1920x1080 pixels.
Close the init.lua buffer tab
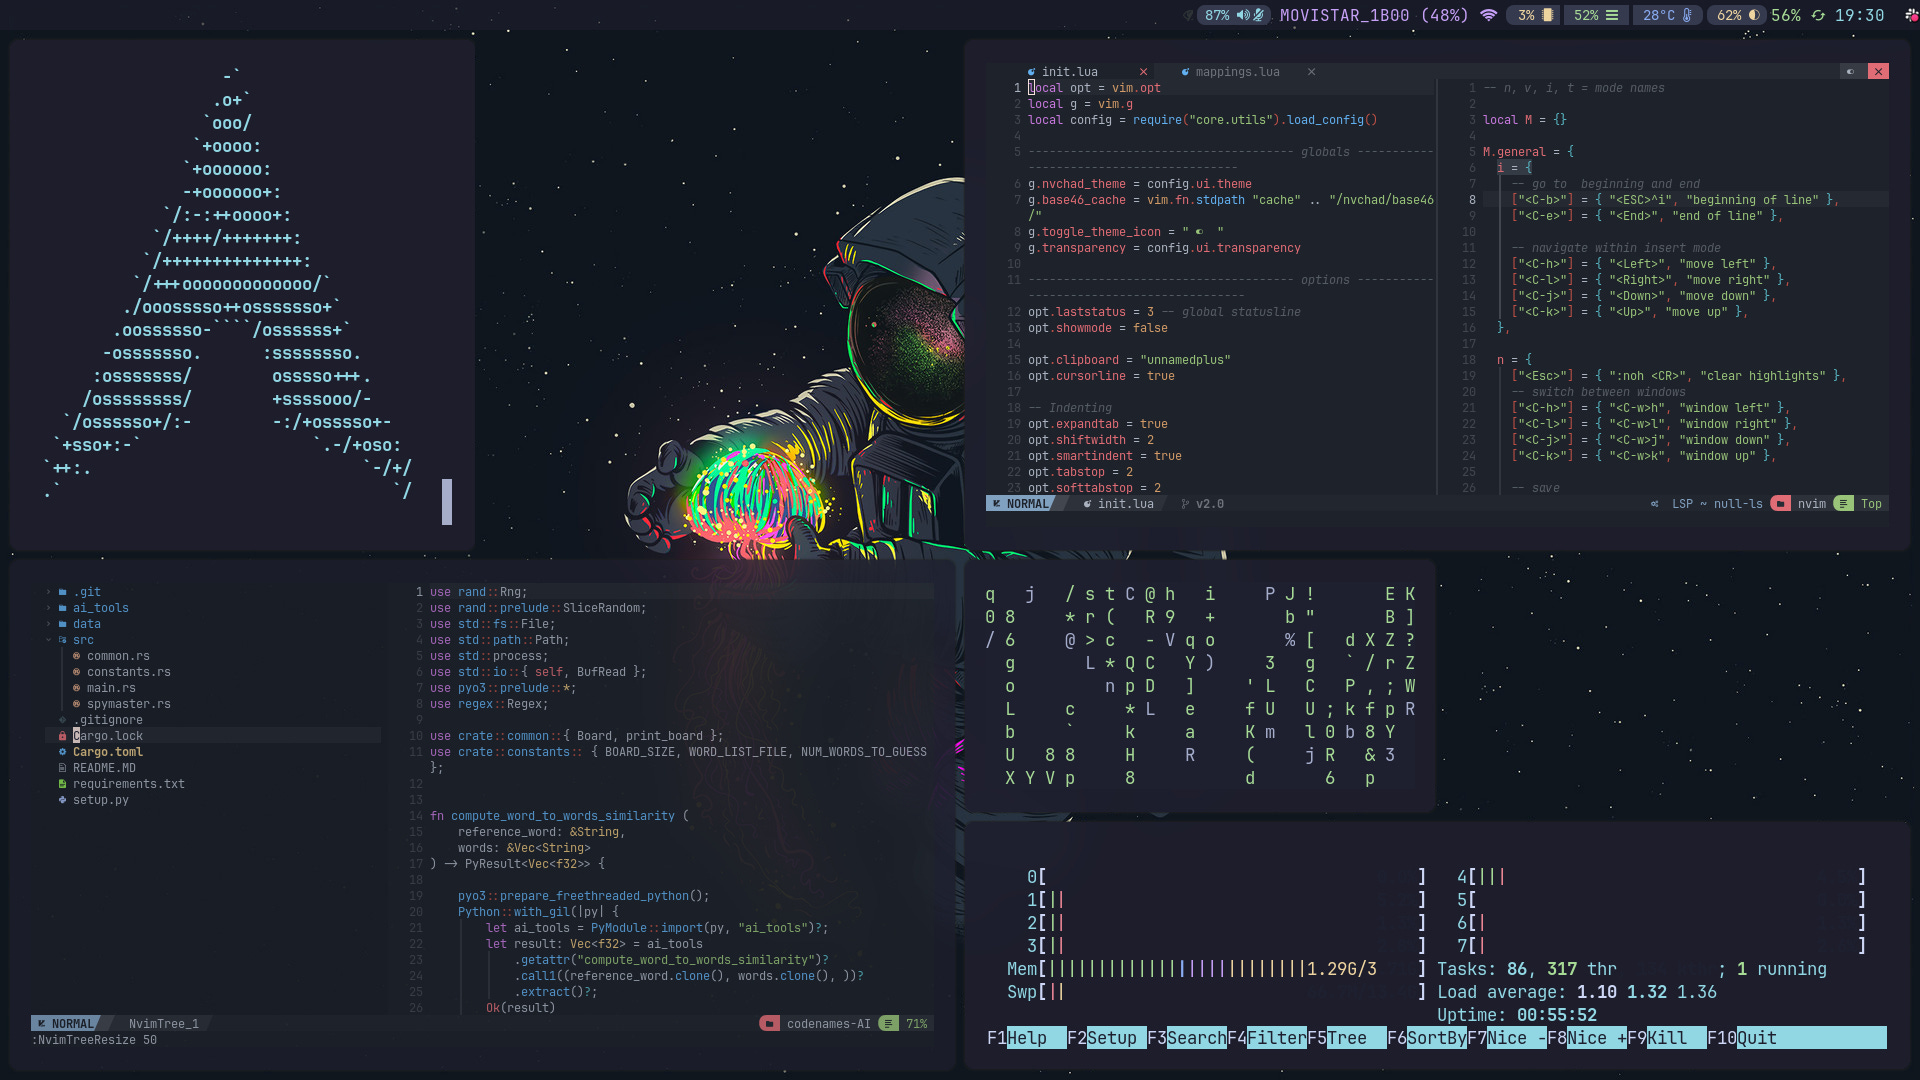click(1143, 72)
